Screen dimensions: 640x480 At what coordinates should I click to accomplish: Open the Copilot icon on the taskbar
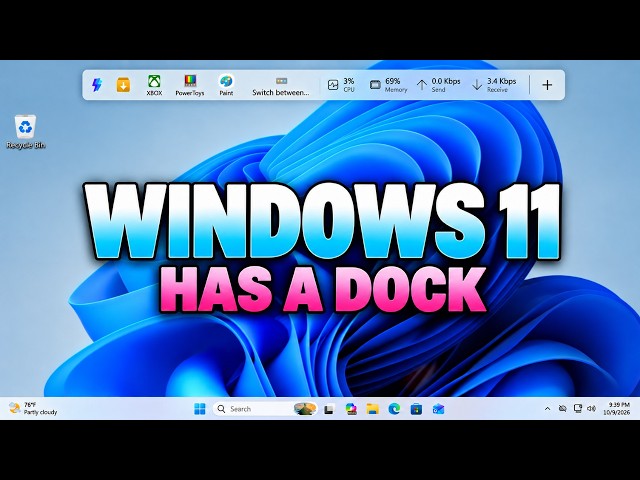pyautogui.click(x=351, y=409)
